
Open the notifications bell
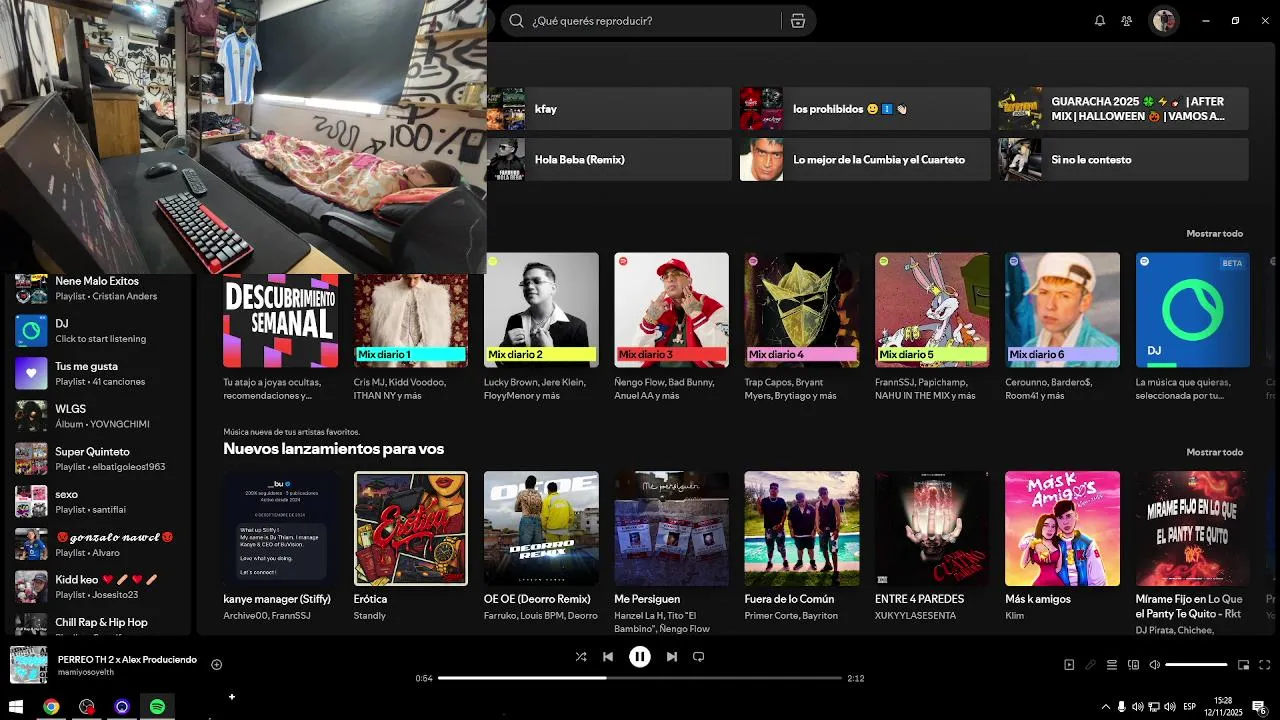[x=1100, y=21]
